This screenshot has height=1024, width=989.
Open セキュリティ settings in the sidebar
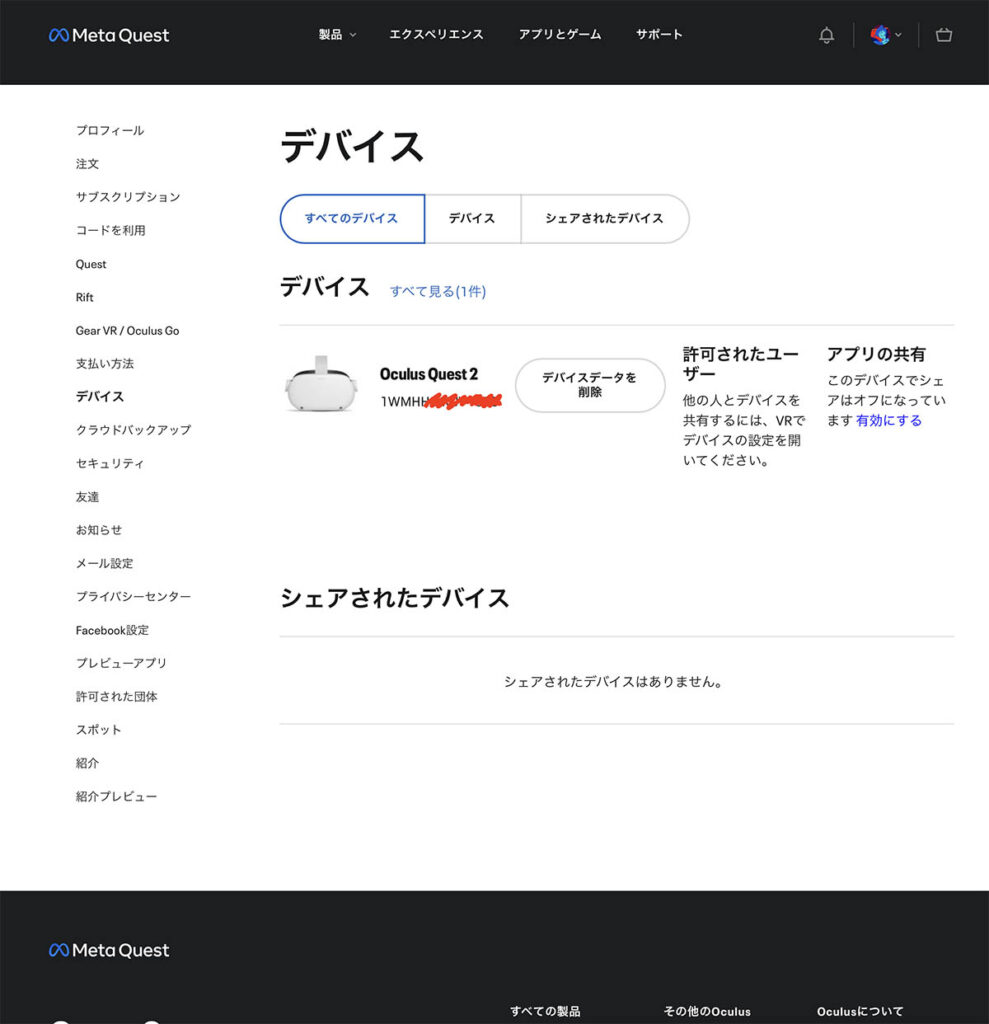point(110,464)
